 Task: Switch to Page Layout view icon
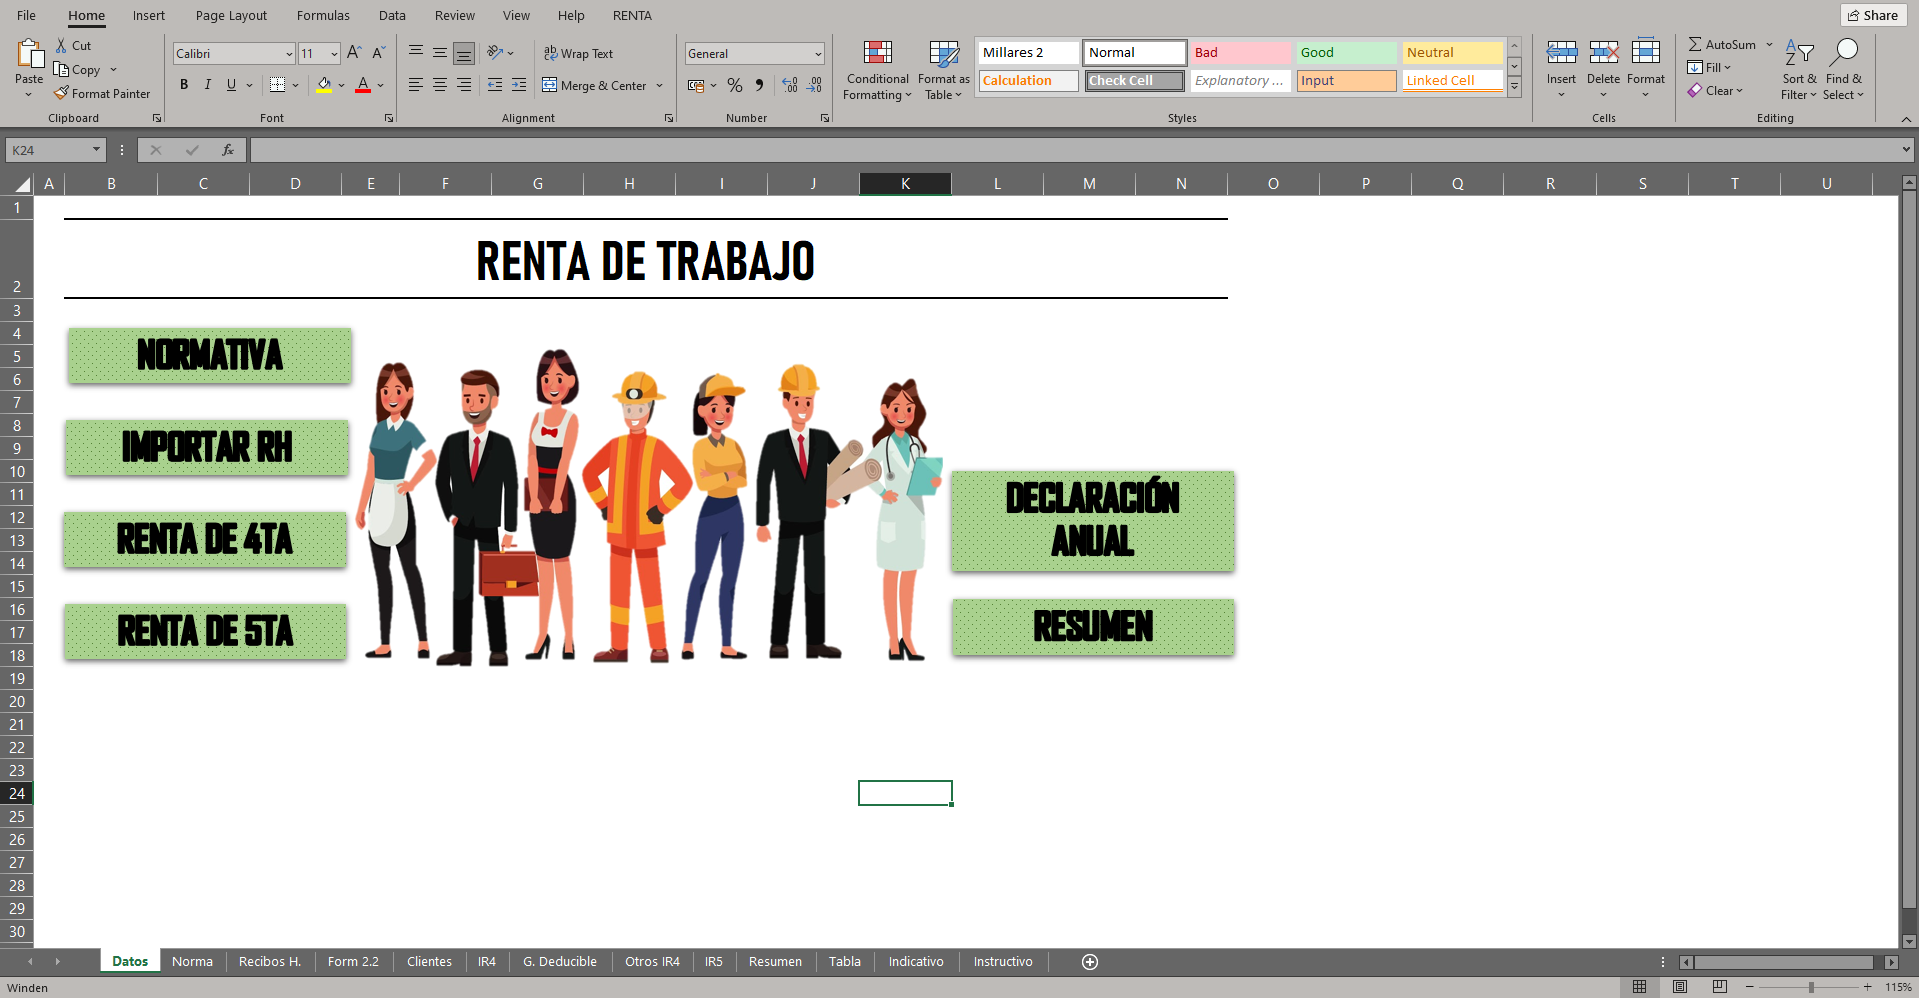click(x=1680, y=987)
